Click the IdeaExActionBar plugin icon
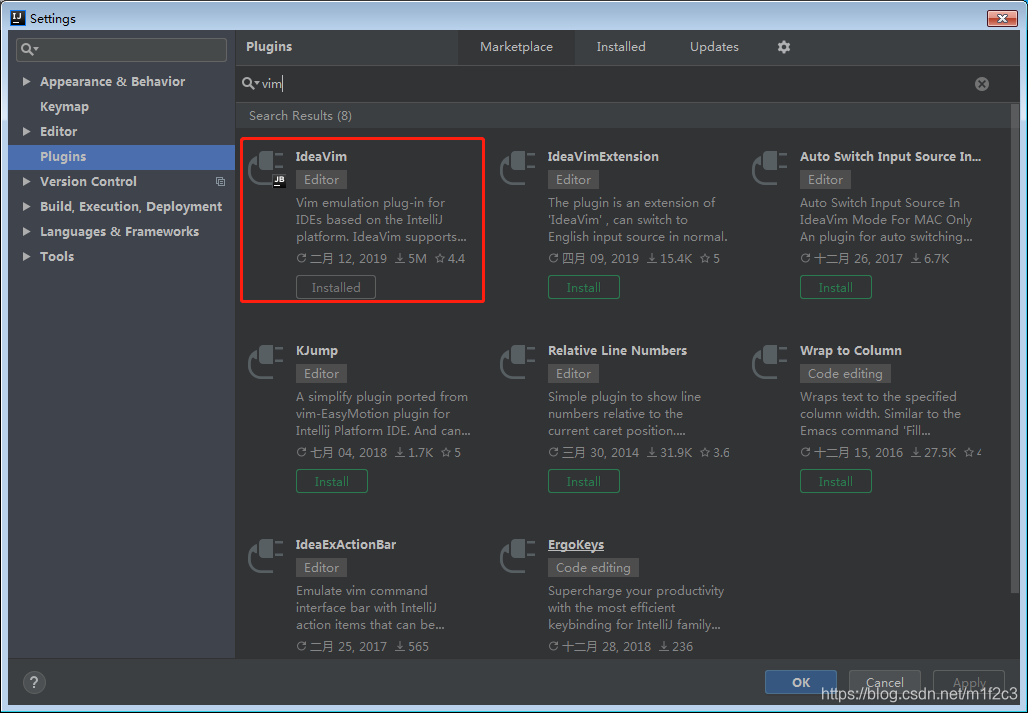The image size is (1028, 713). click(x=267, y=556)
